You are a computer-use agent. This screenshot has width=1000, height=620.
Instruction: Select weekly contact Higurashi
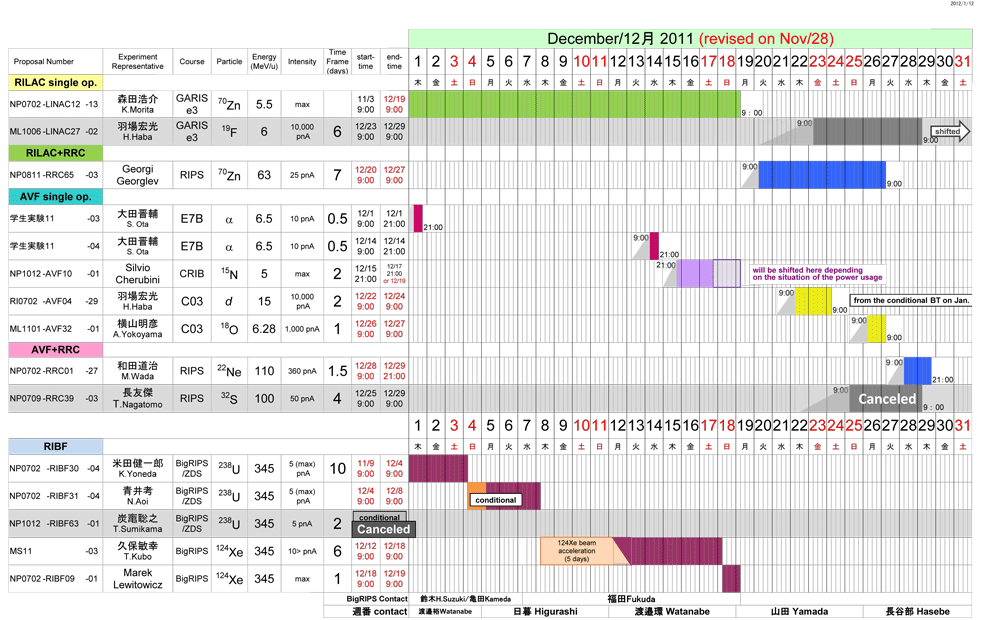545,611
